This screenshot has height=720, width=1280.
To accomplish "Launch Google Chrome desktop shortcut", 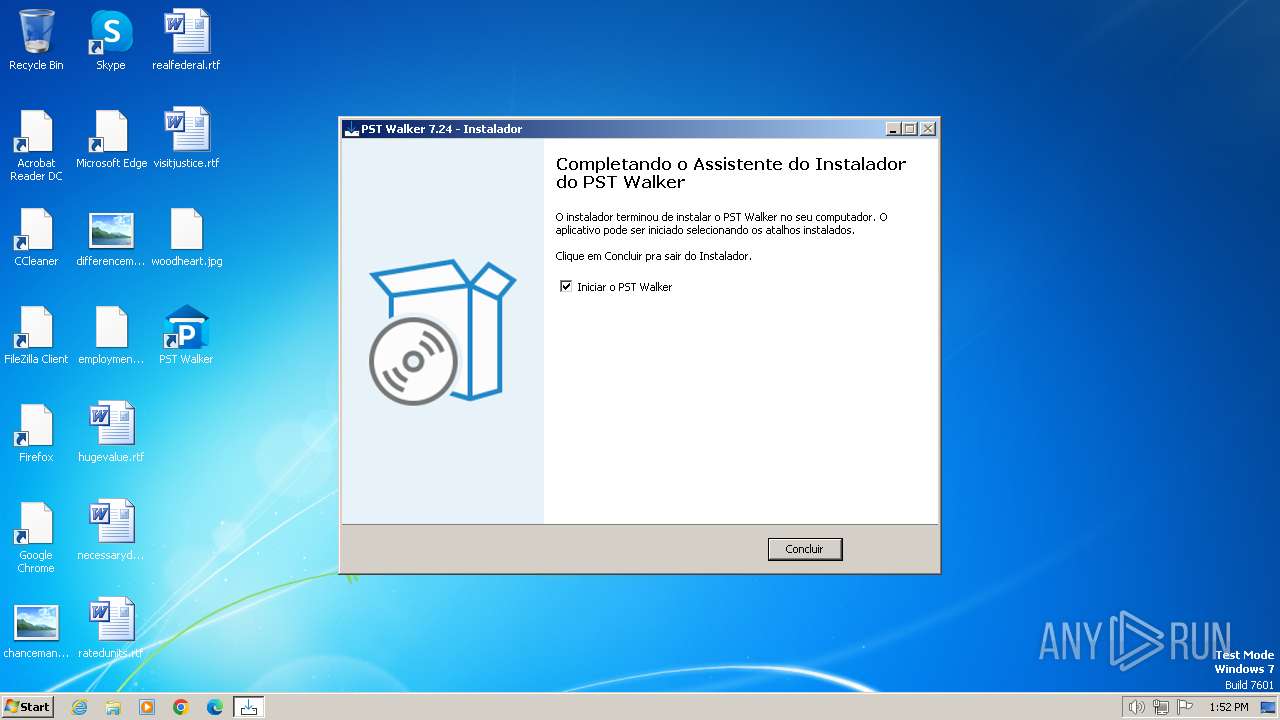I will pyautogui.click(x=36, y=538).
